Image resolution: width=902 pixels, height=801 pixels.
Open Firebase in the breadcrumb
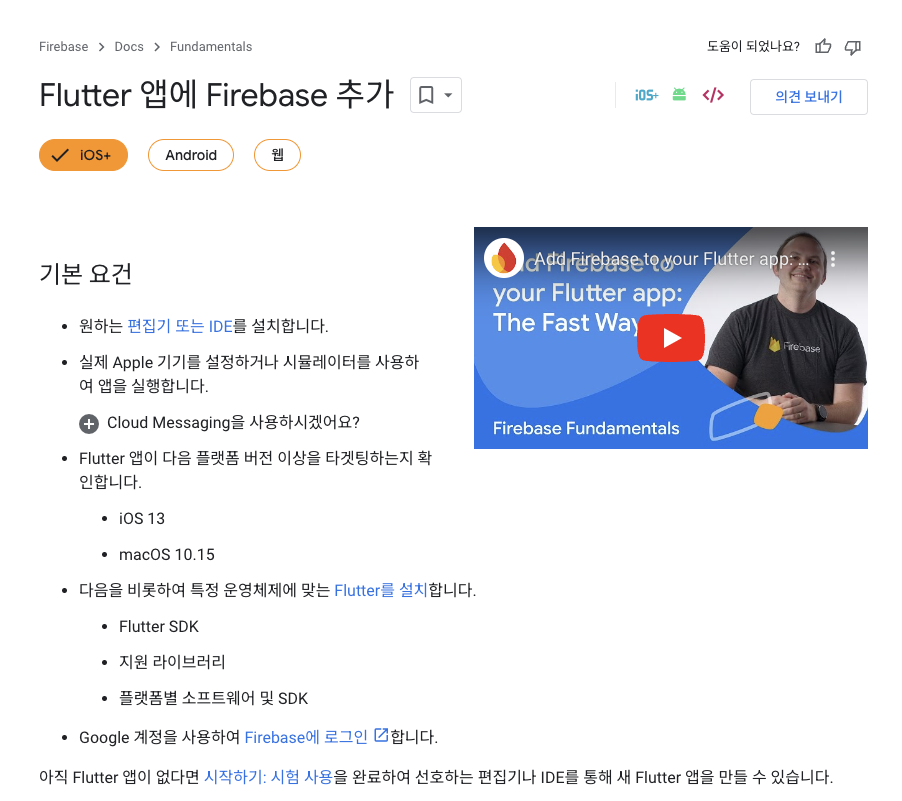click(x=63, y=47)
